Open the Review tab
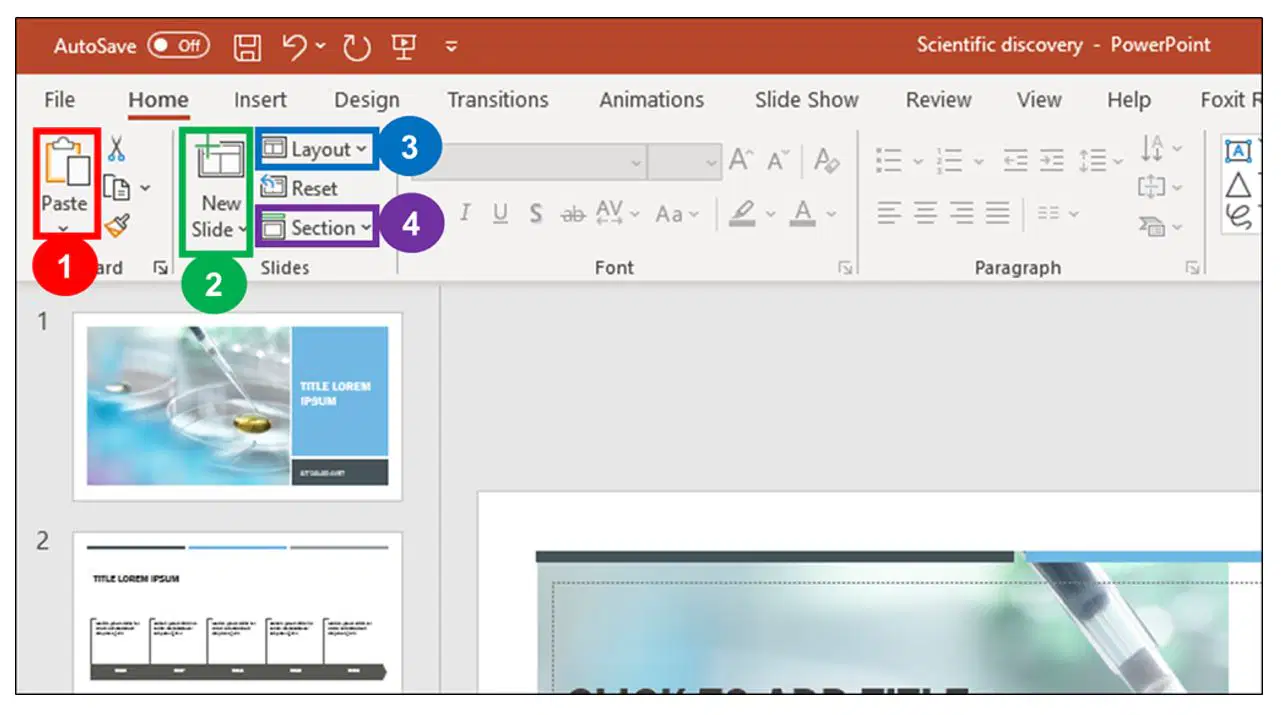 pos(939,100)
